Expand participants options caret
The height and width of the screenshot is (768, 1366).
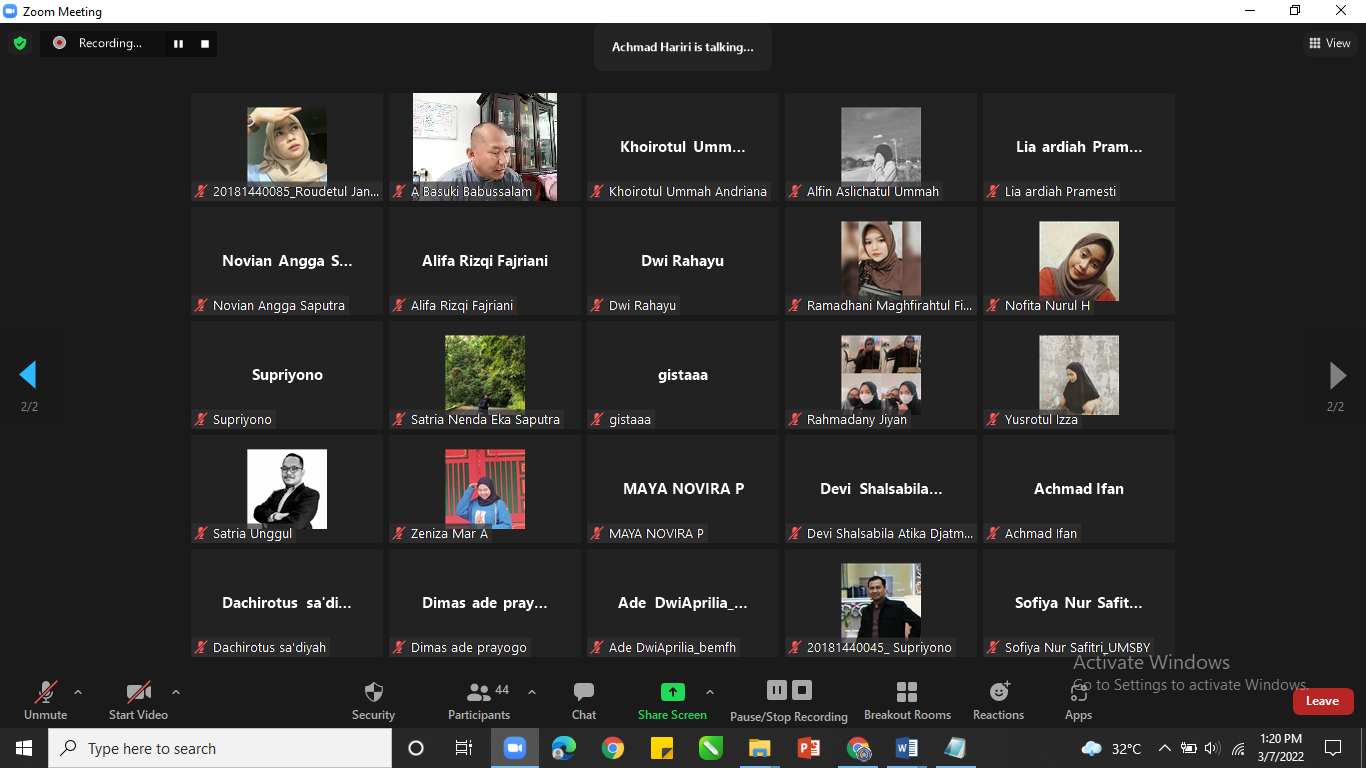[x=532, y=692]
